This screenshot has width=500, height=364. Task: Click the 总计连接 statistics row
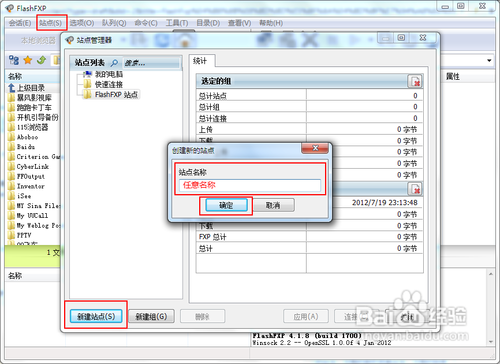(x=310, y=118)
